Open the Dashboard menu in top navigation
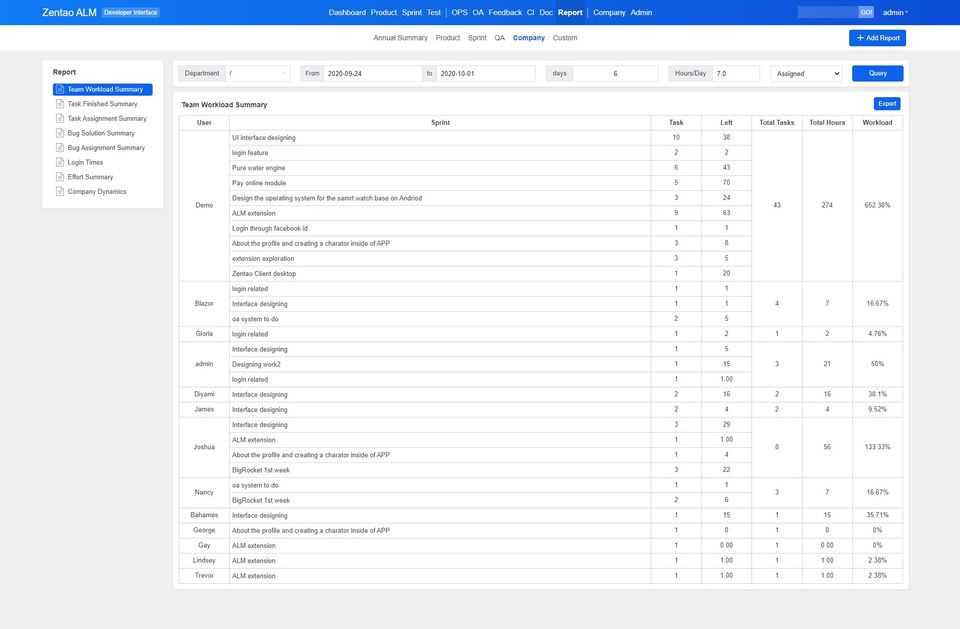 pyautogui.click(x=347, y=13)
